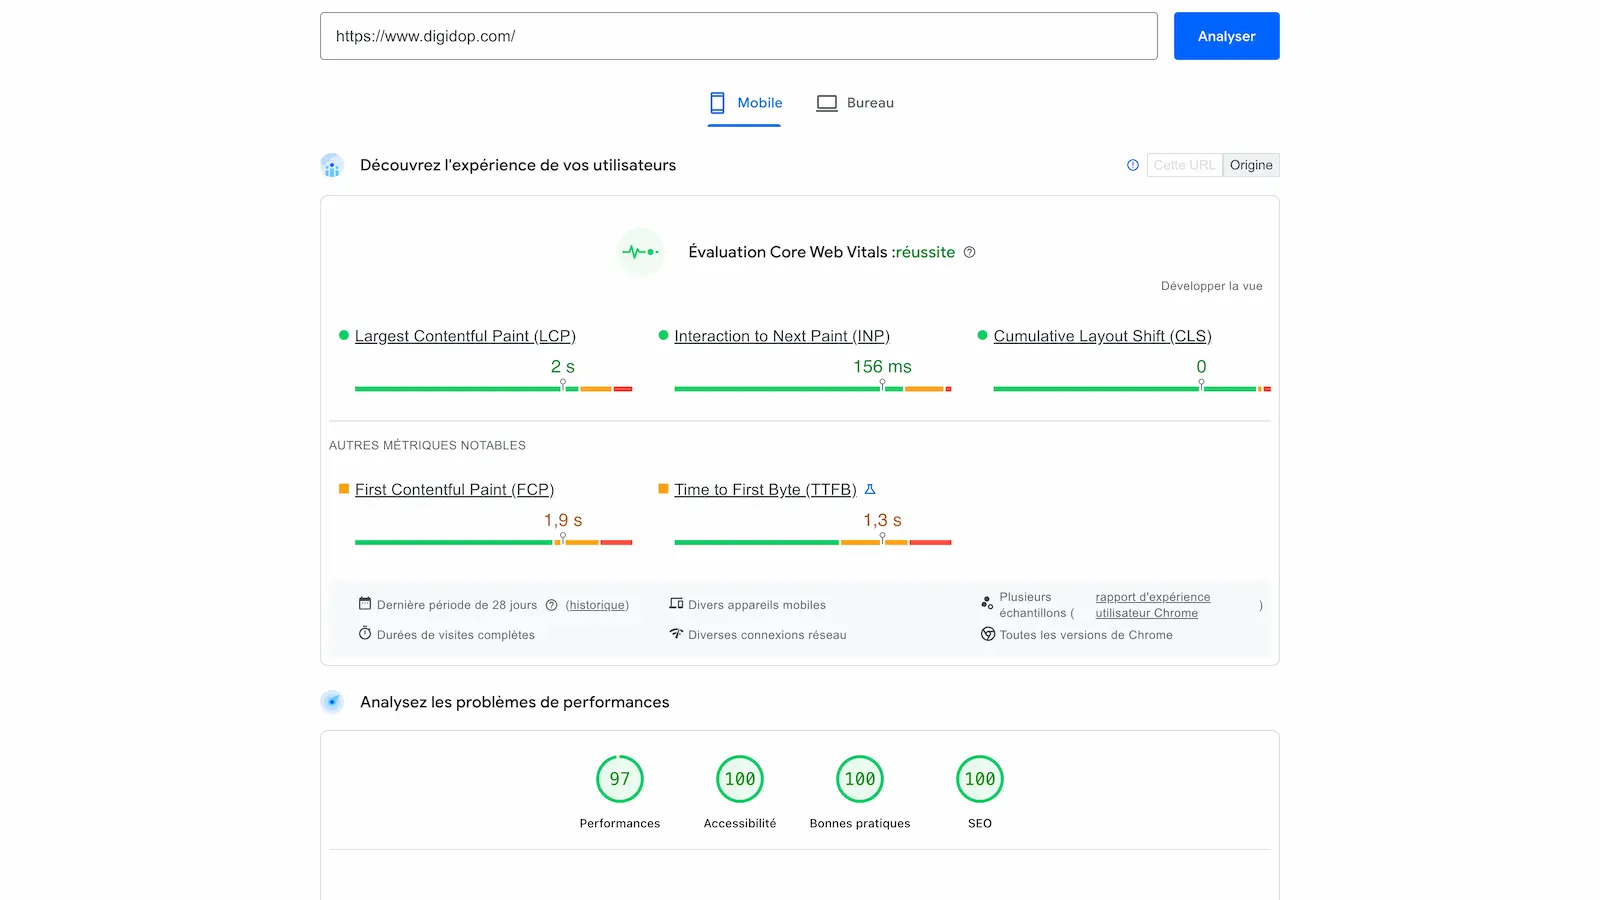The image size is (1600, 900).
Task: Click Chrome icon beside Toutes les versions
Action: 987,634
